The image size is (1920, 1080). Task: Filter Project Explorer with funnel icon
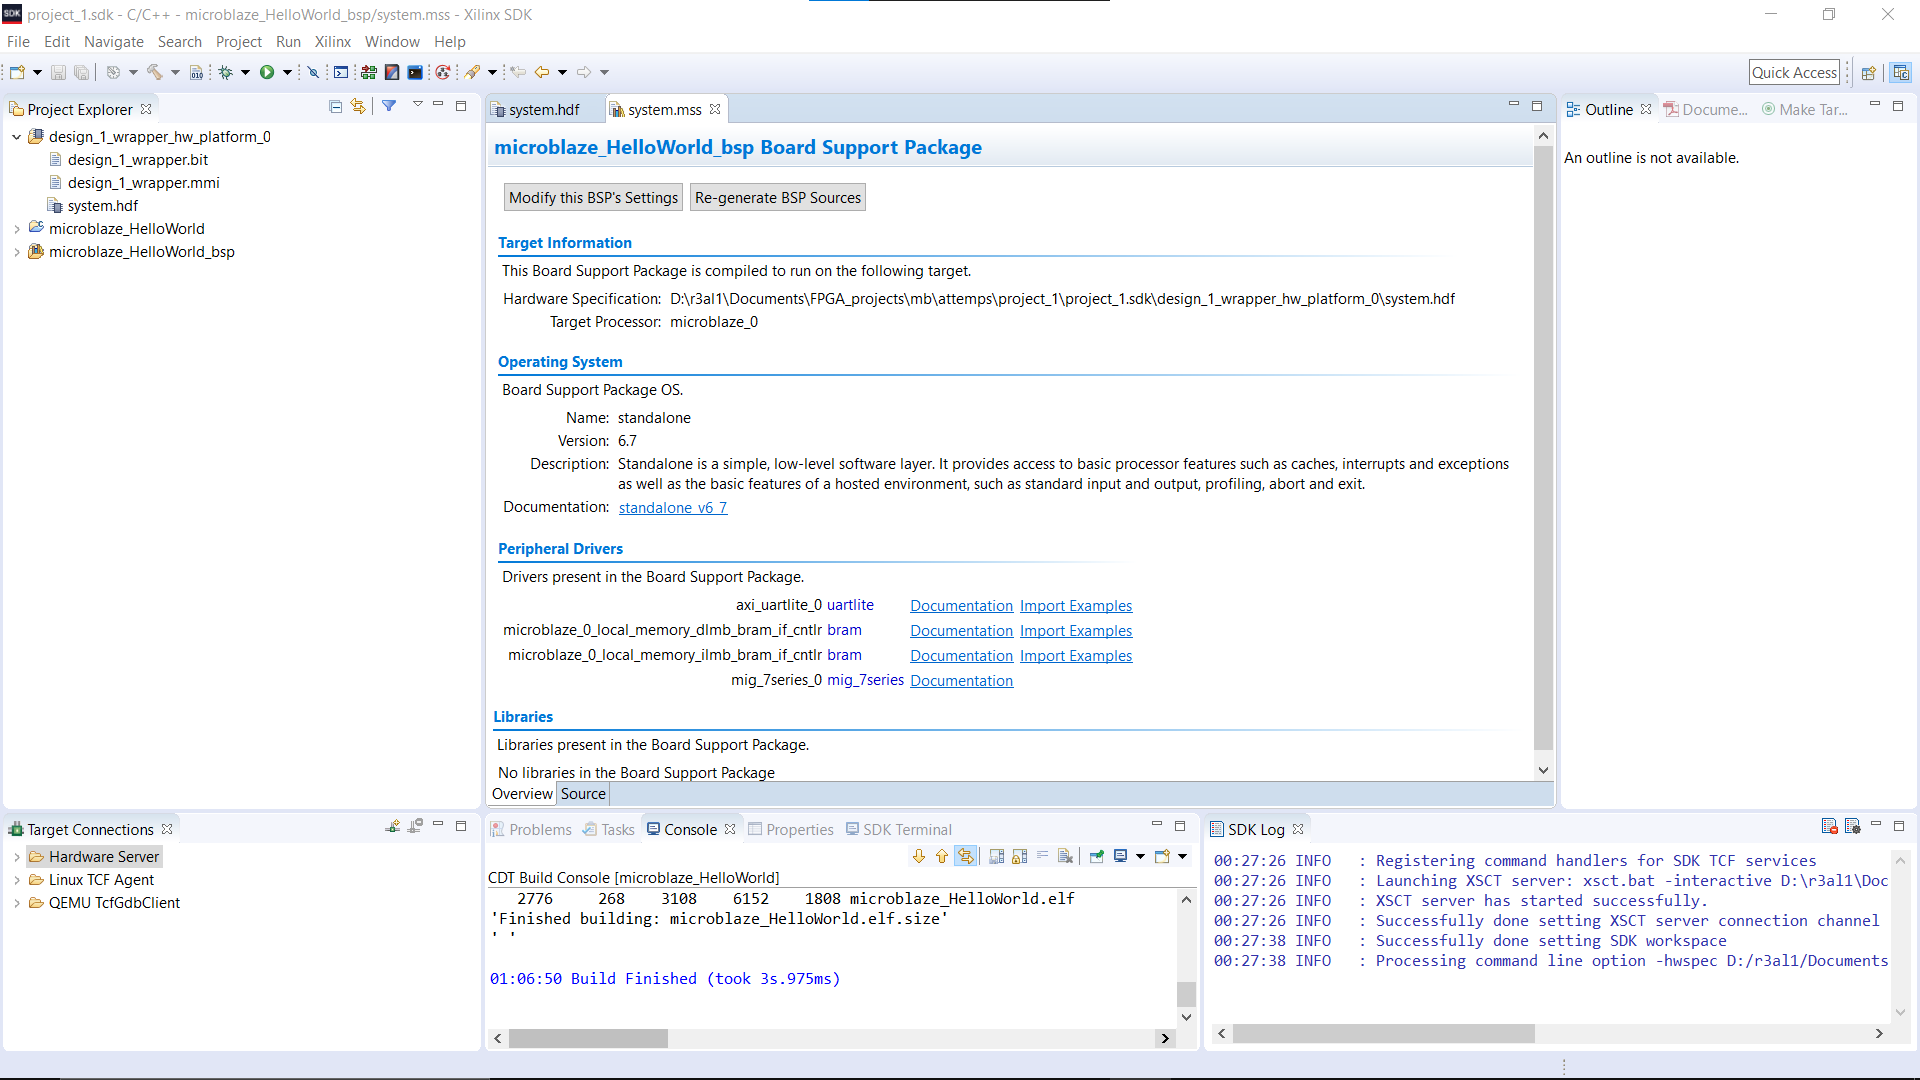coord(389,105)
